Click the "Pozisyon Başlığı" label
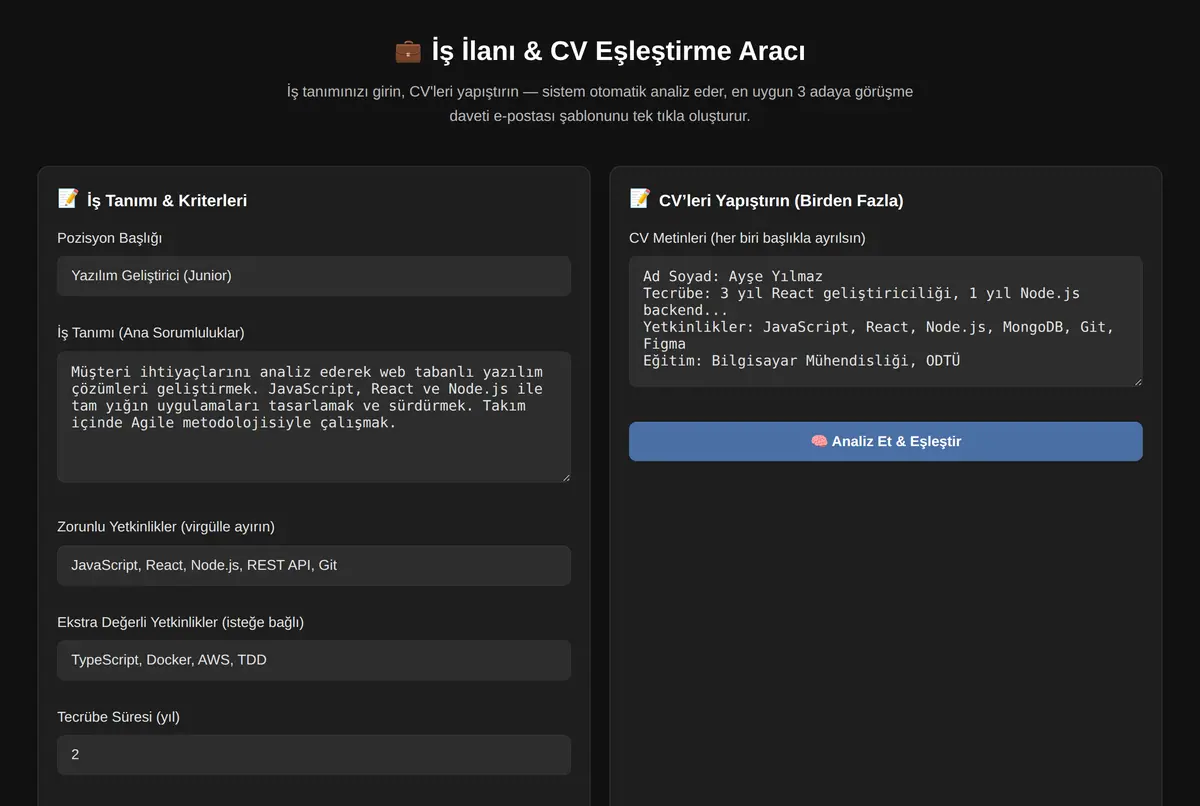 pos(110,238)
